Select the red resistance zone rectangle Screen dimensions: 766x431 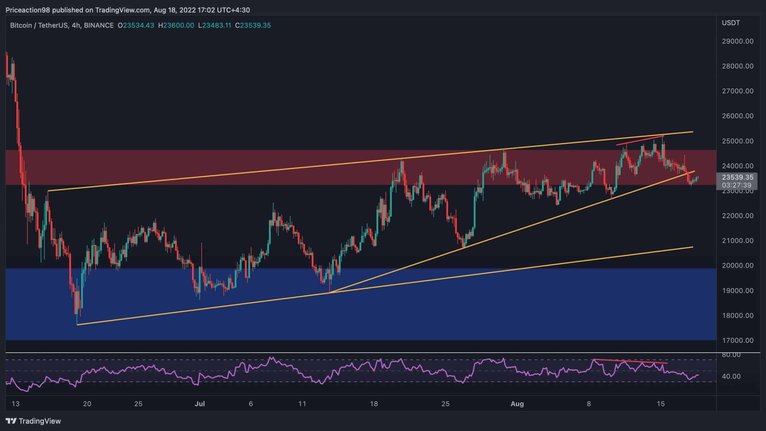click(x=361, y=167)
